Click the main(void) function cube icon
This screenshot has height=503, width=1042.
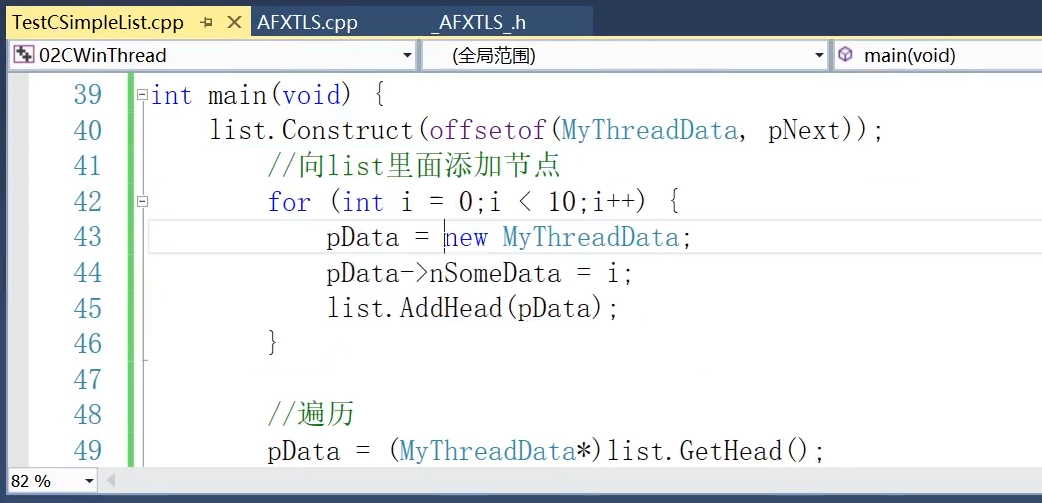(845, 54)
